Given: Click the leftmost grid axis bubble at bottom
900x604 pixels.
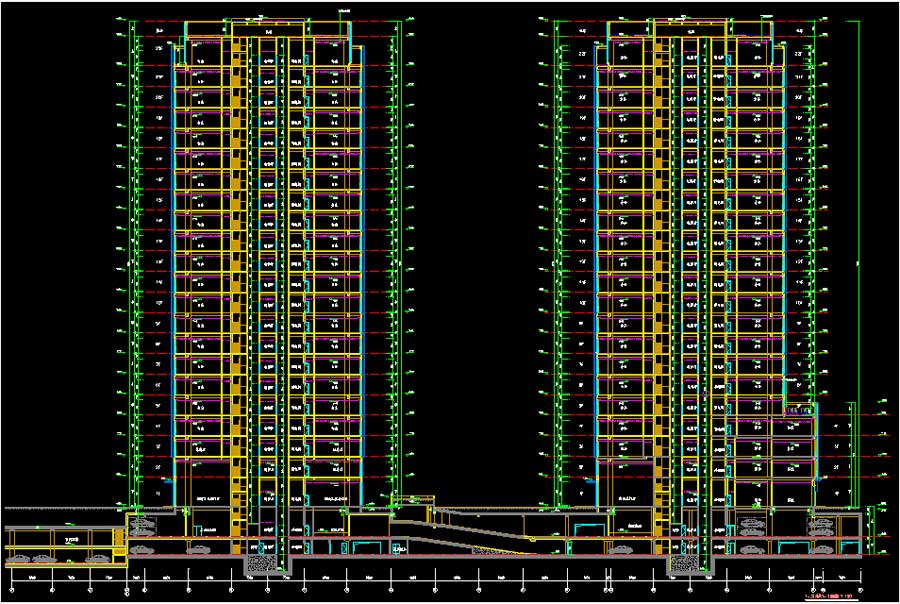Looking at the screenshot, I should point(10,589).
